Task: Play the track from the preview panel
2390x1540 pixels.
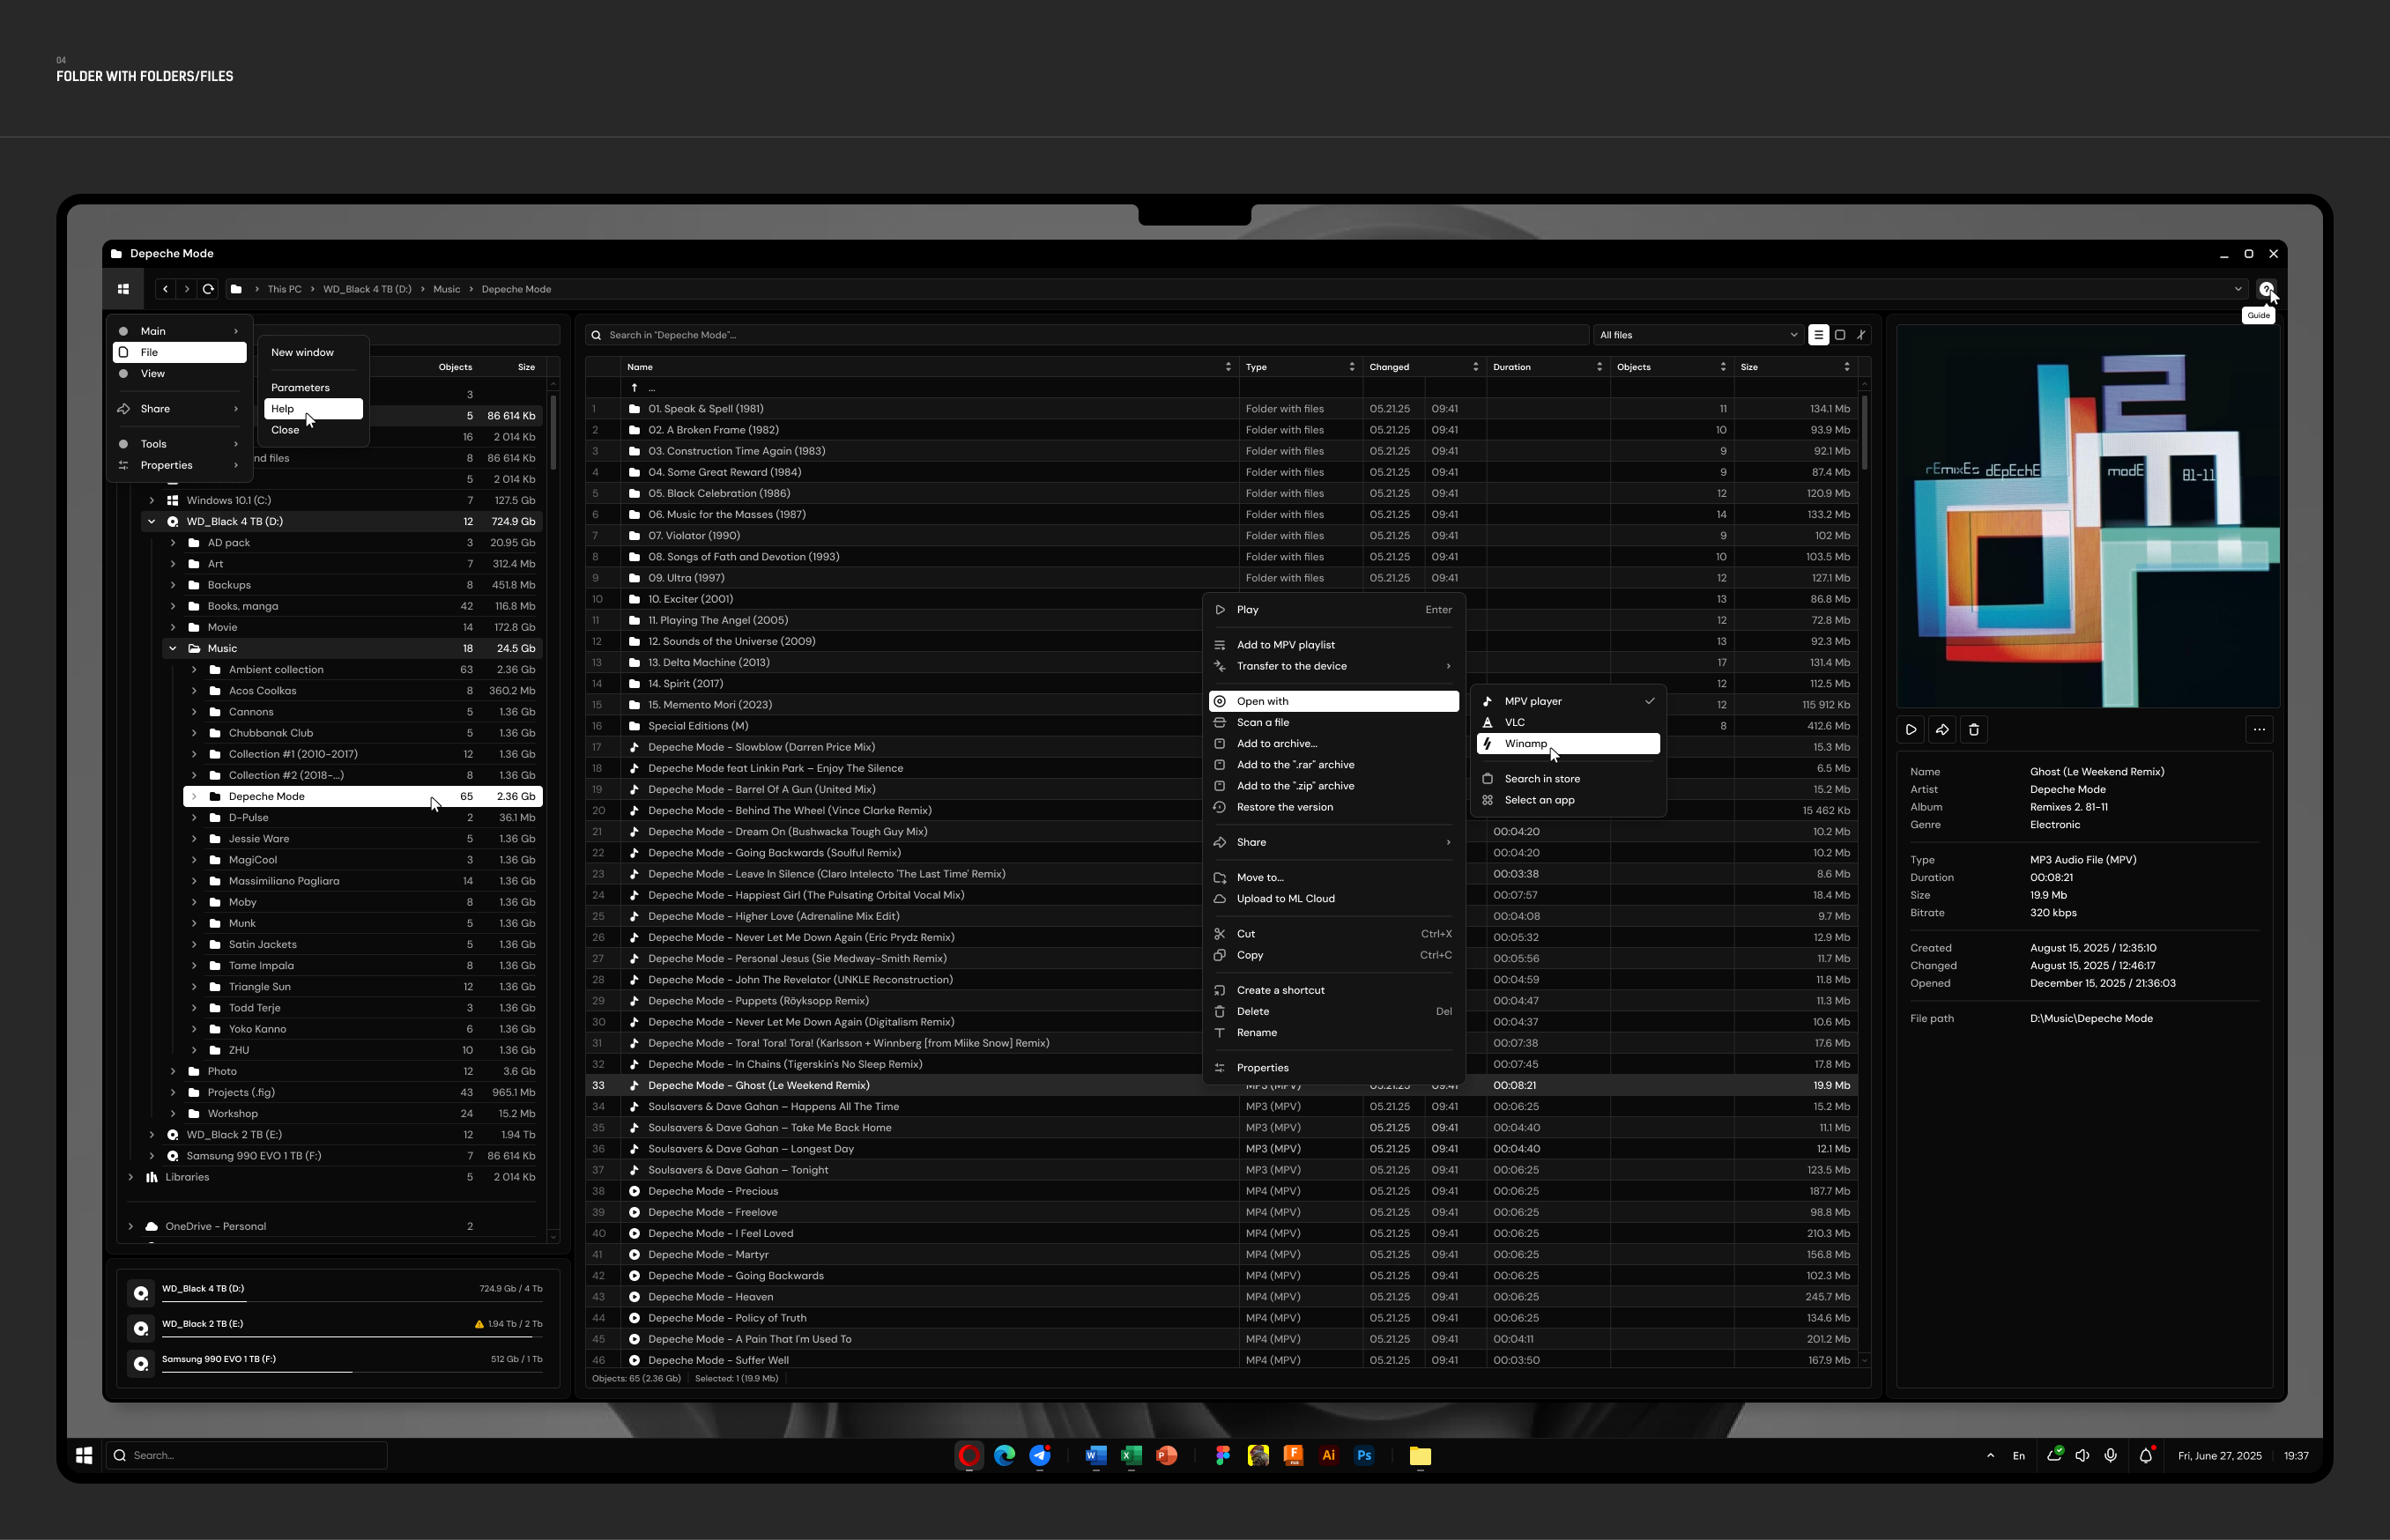Action: click(x=1911, y=730)
